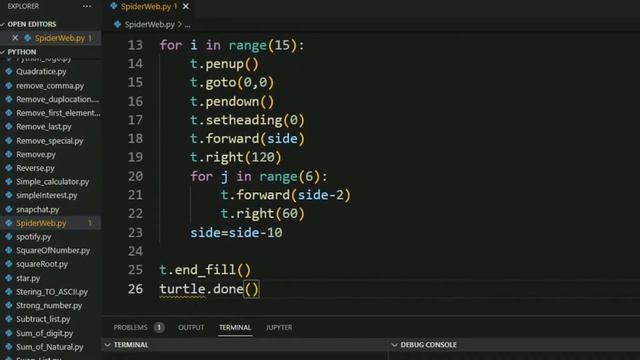Open remove_comma.py file
The height and width of the screenshot is (360, 640).
[x=50, y=86]
